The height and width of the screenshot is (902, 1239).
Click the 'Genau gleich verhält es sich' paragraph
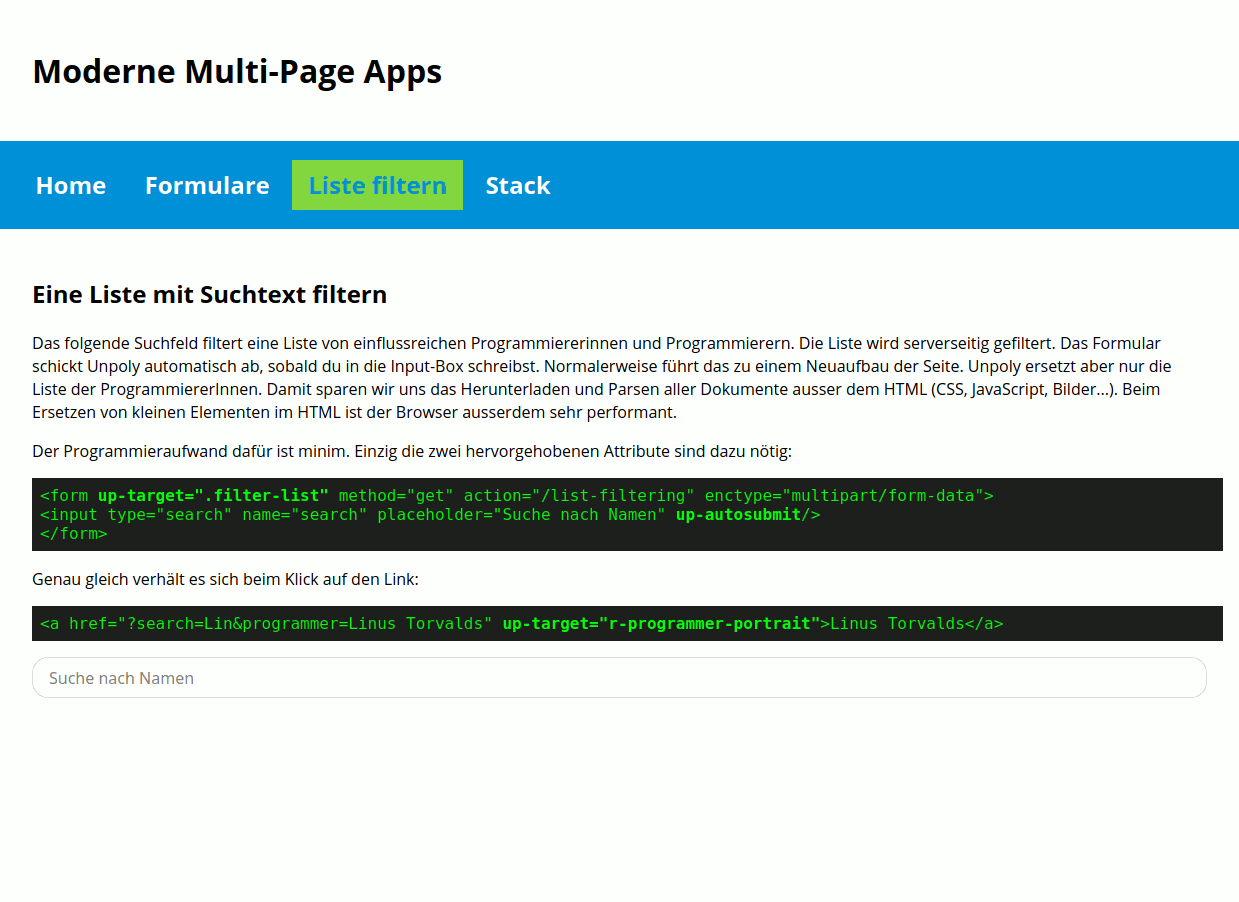(x=225, y=579)
